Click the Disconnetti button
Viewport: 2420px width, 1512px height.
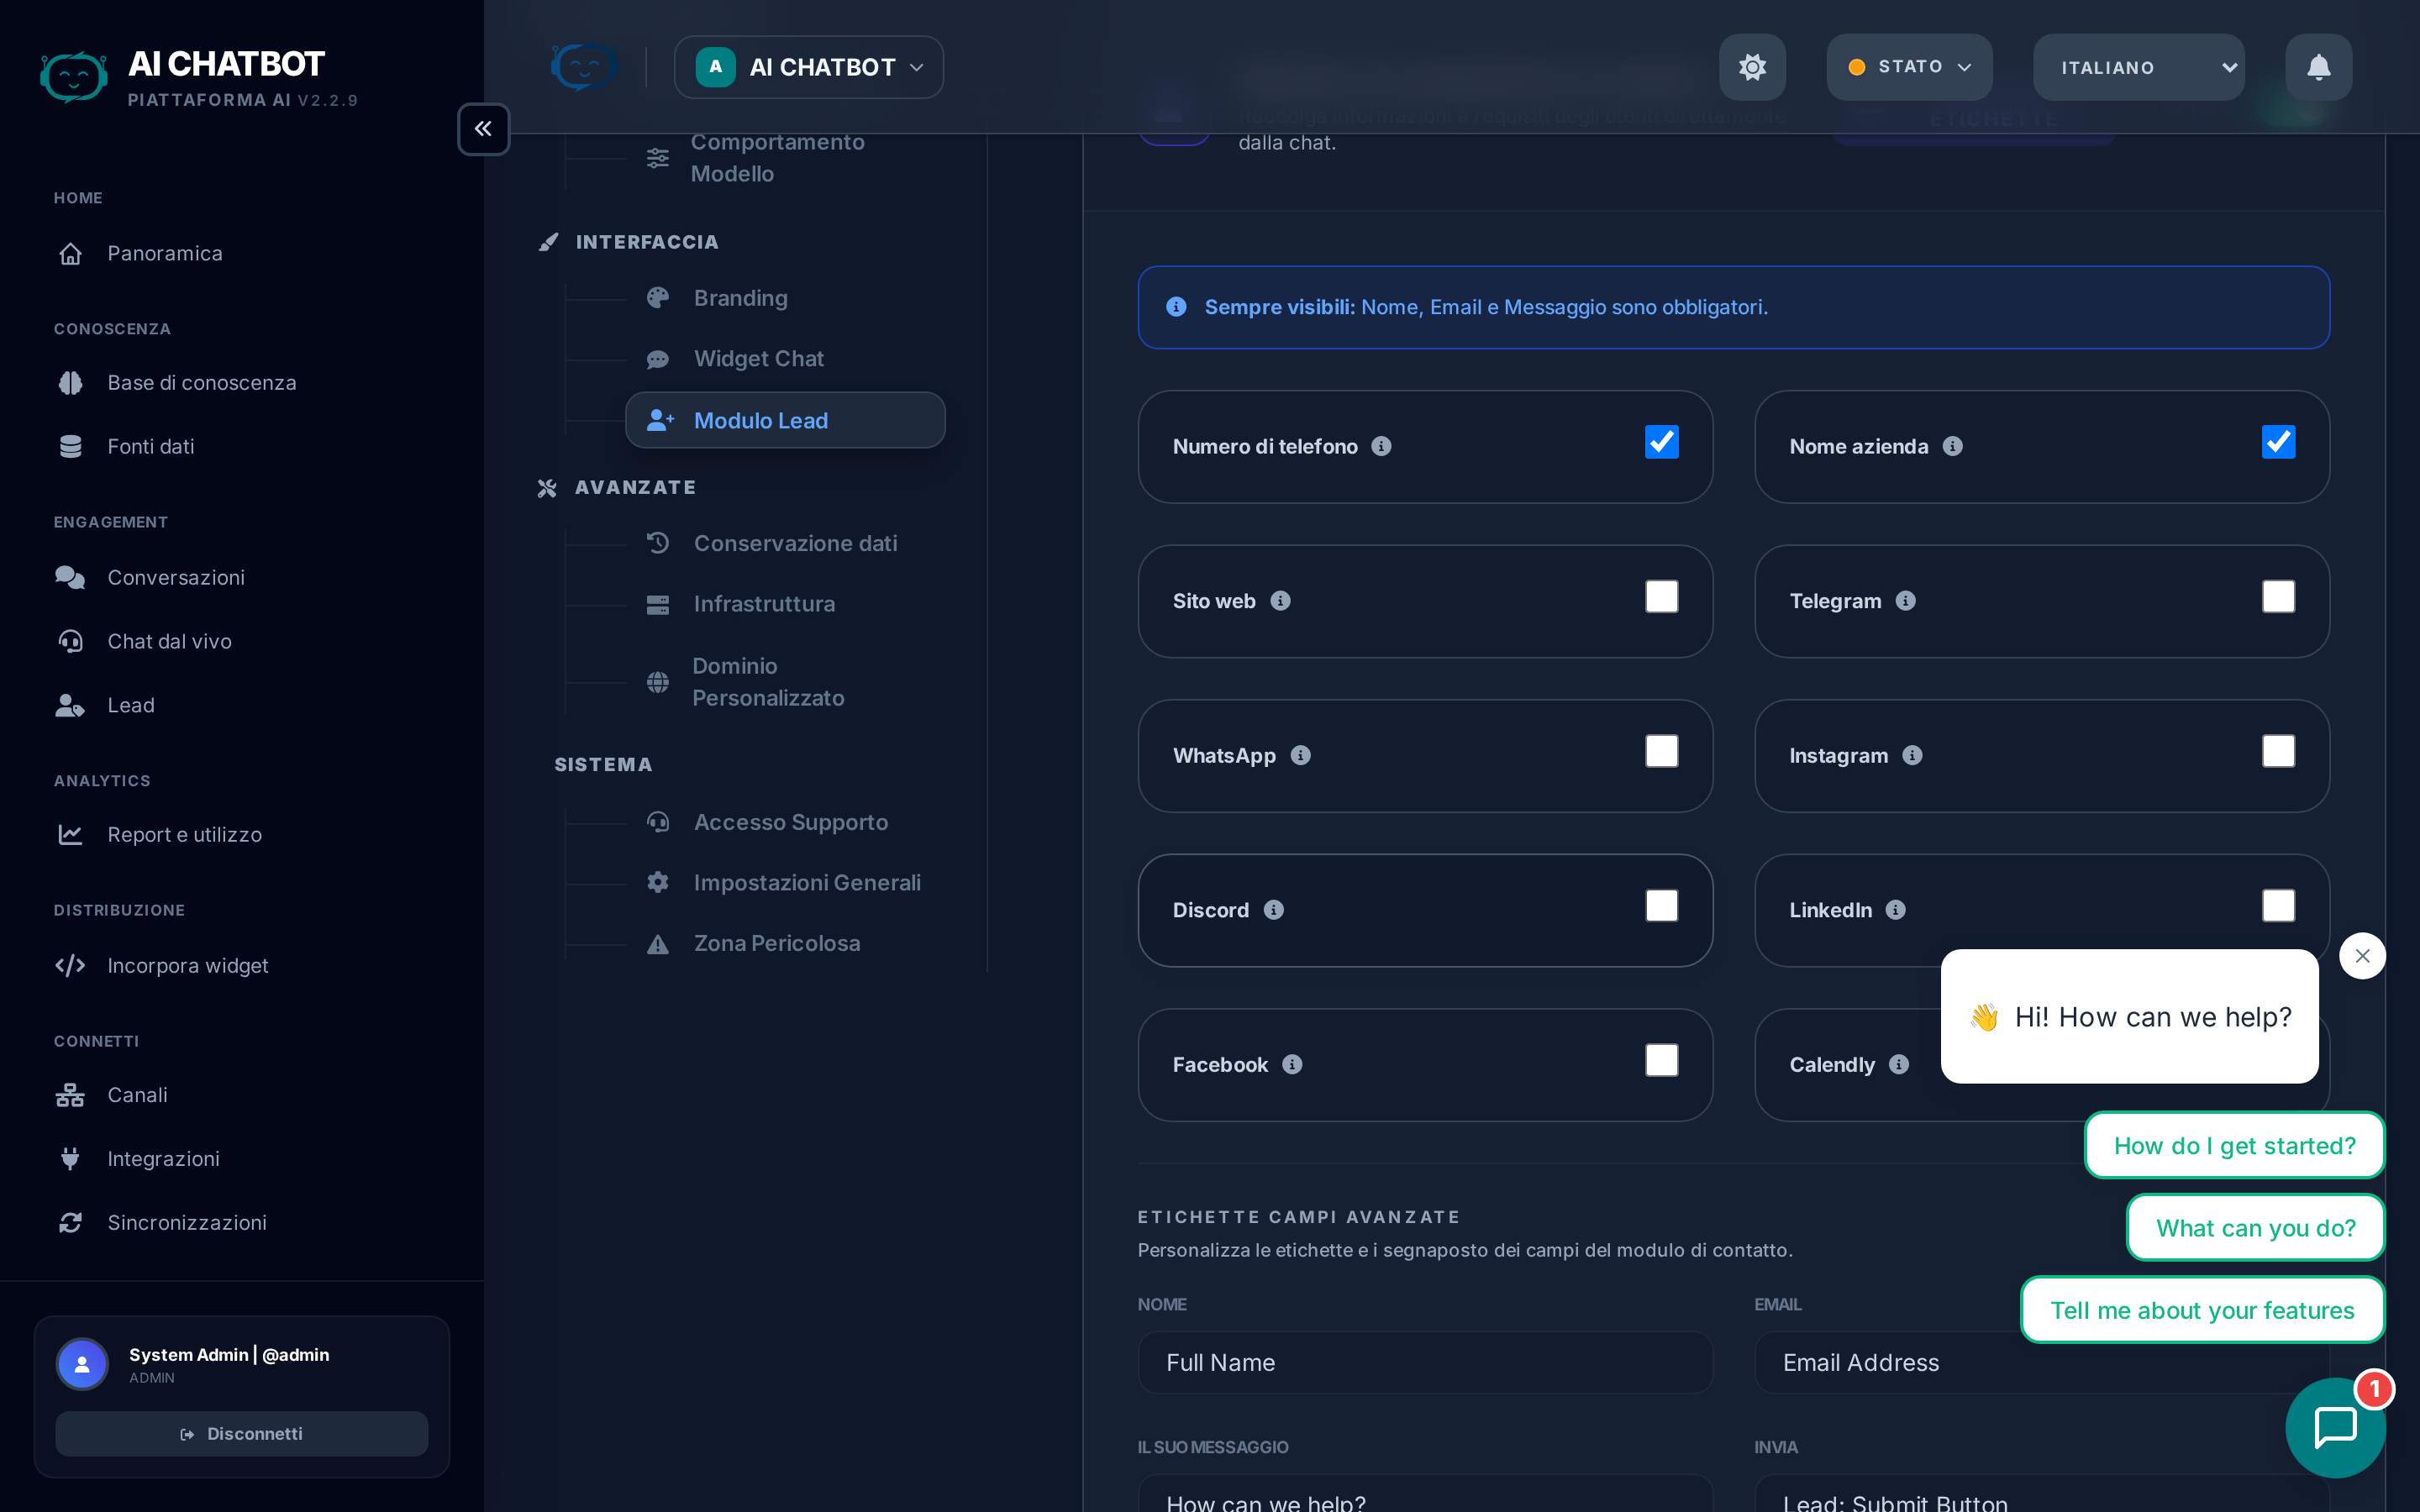coord(241,1433)
